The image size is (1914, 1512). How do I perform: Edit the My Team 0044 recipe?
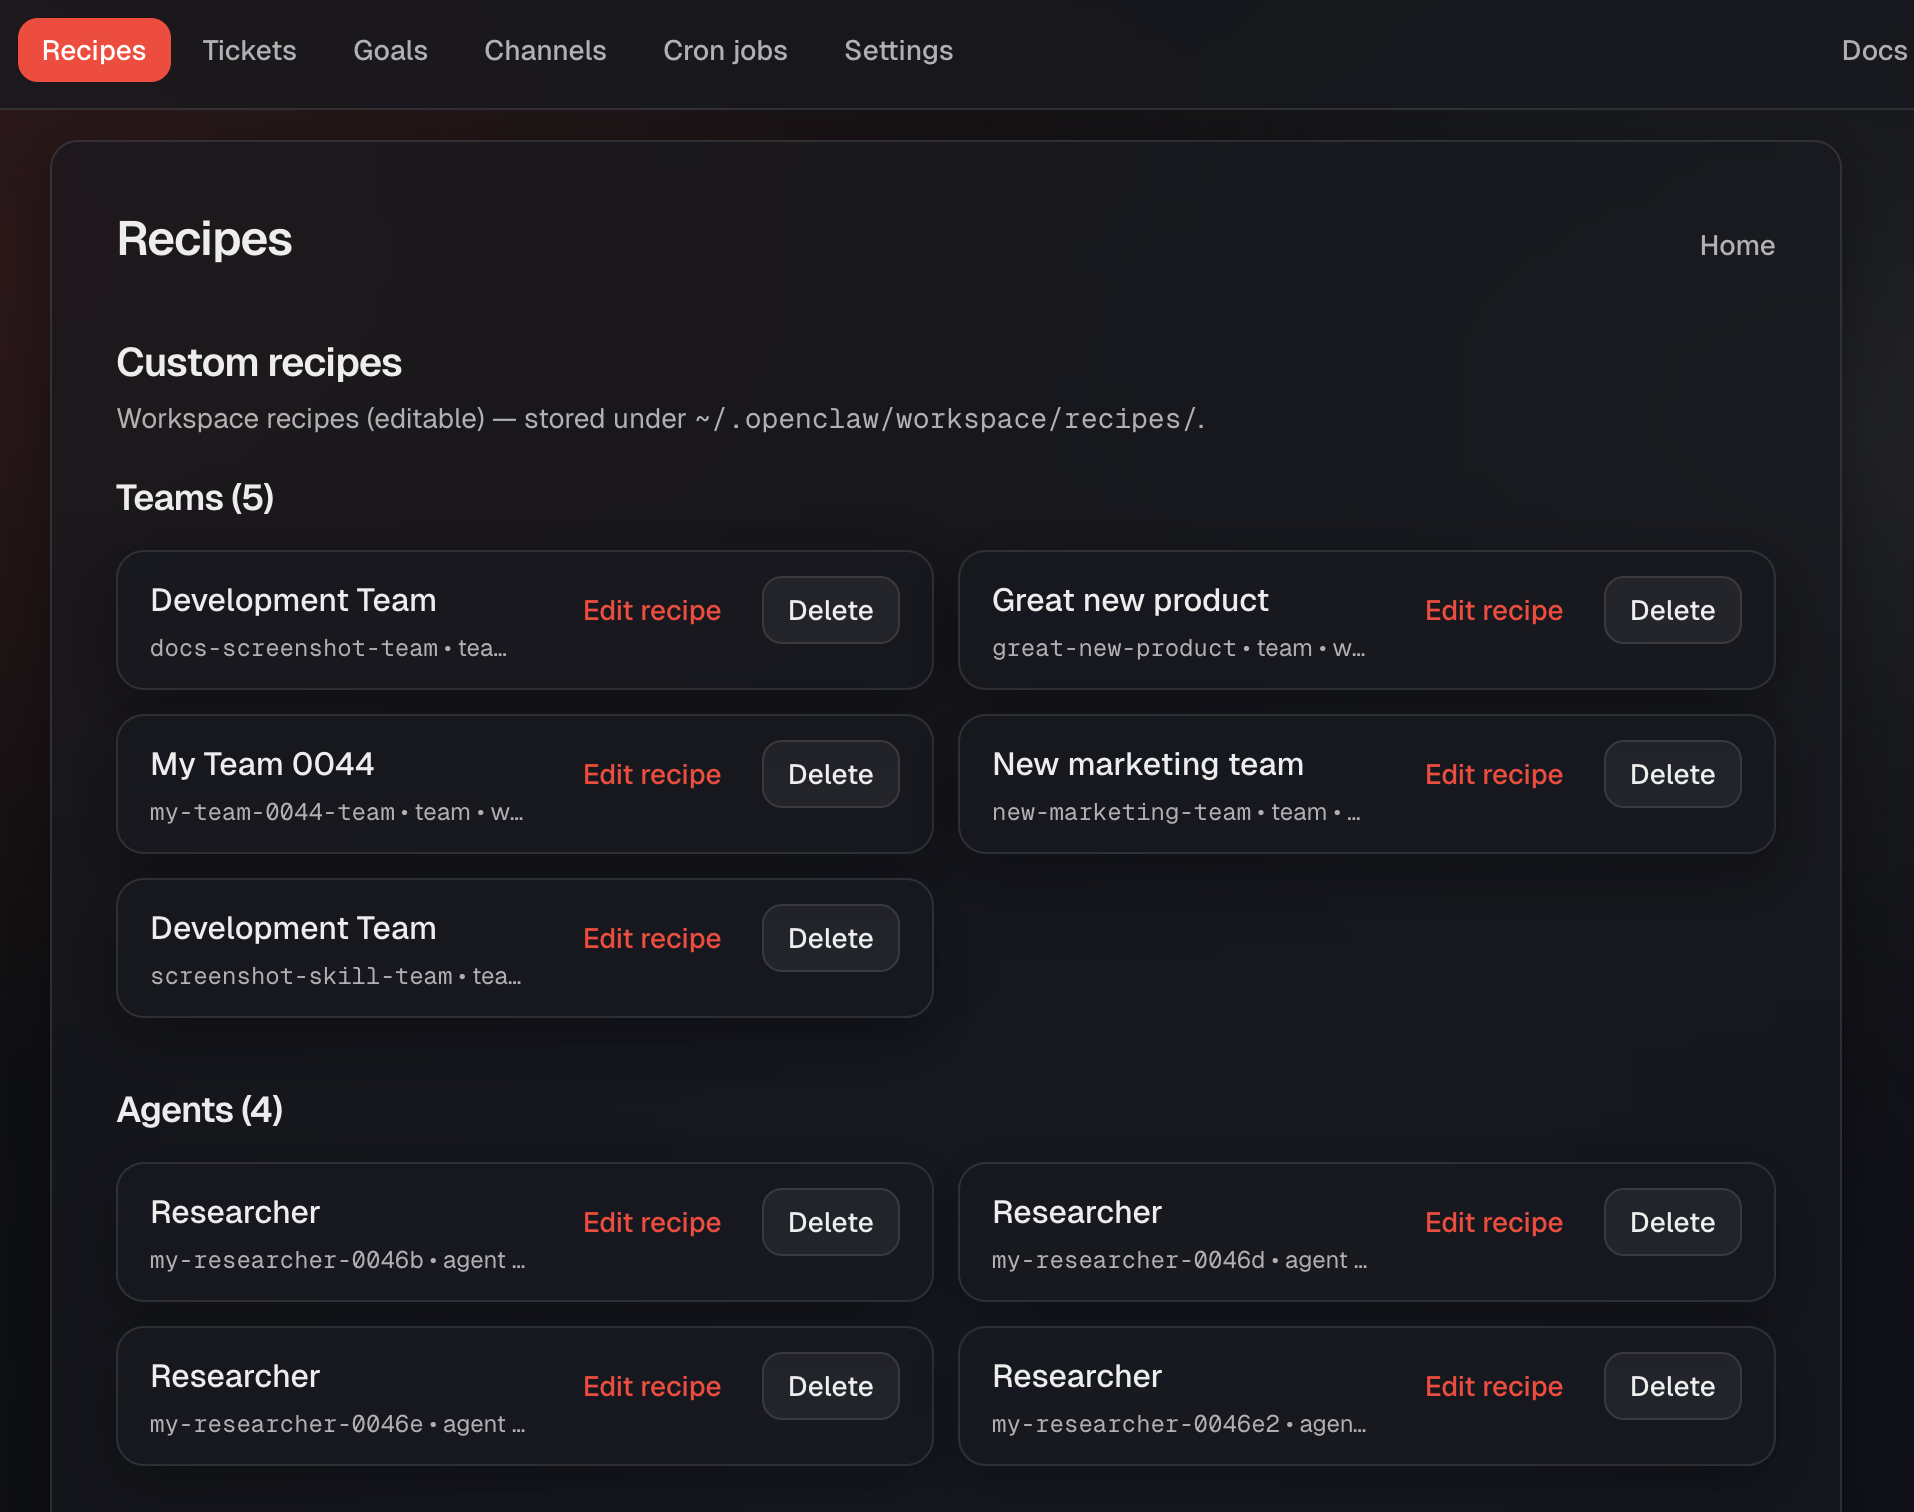coord(651,774)
